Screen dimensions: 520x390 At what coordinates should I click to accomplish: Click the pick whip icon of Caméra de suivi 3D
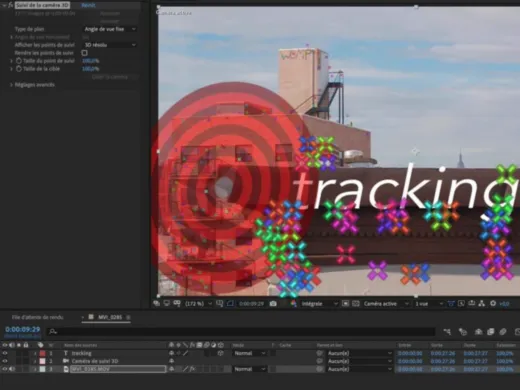click(x=320, y=361)
